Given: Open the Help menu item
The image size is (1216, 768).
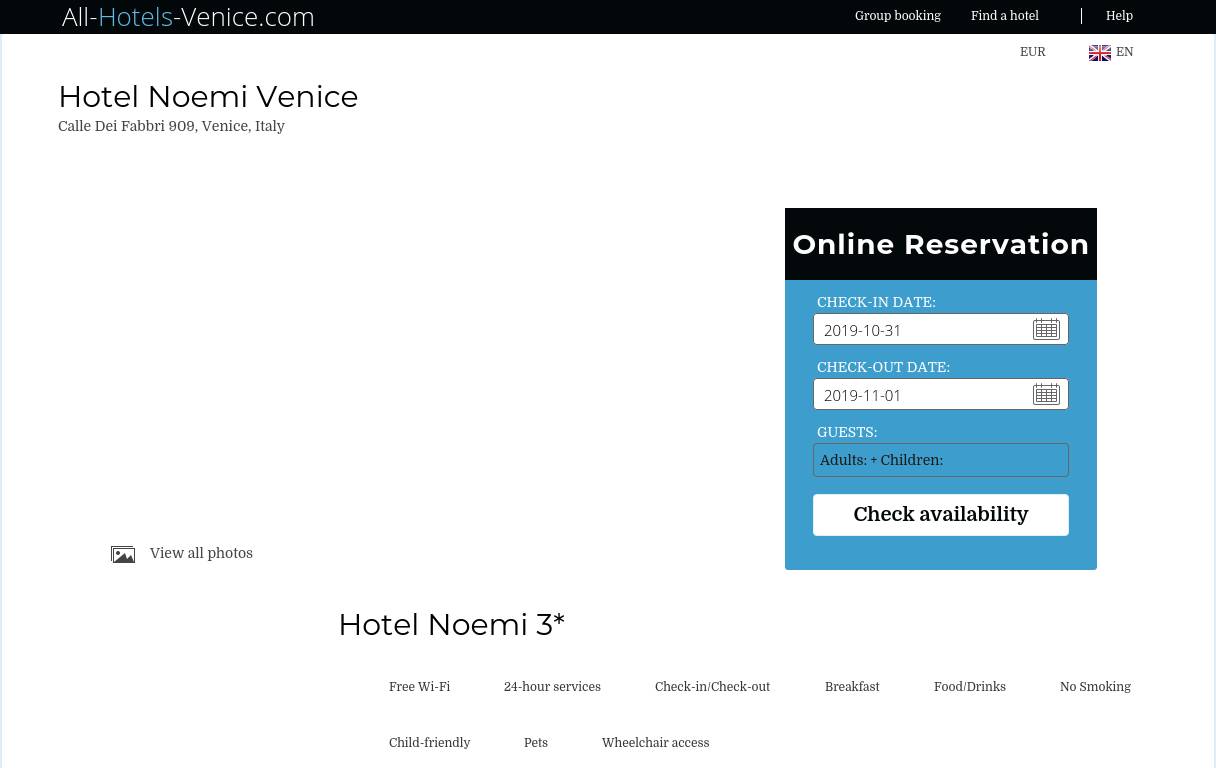Looking at the screenshot, I should 1119,16.
